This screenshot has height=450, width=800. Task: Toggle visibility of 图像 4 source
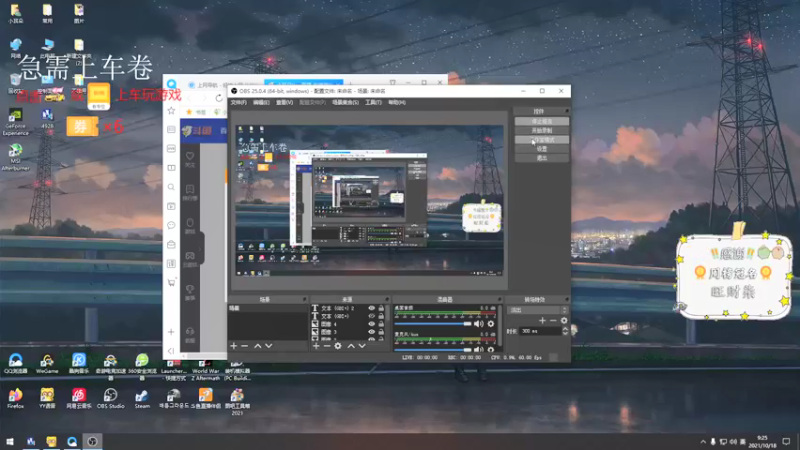tap(371, 324)
